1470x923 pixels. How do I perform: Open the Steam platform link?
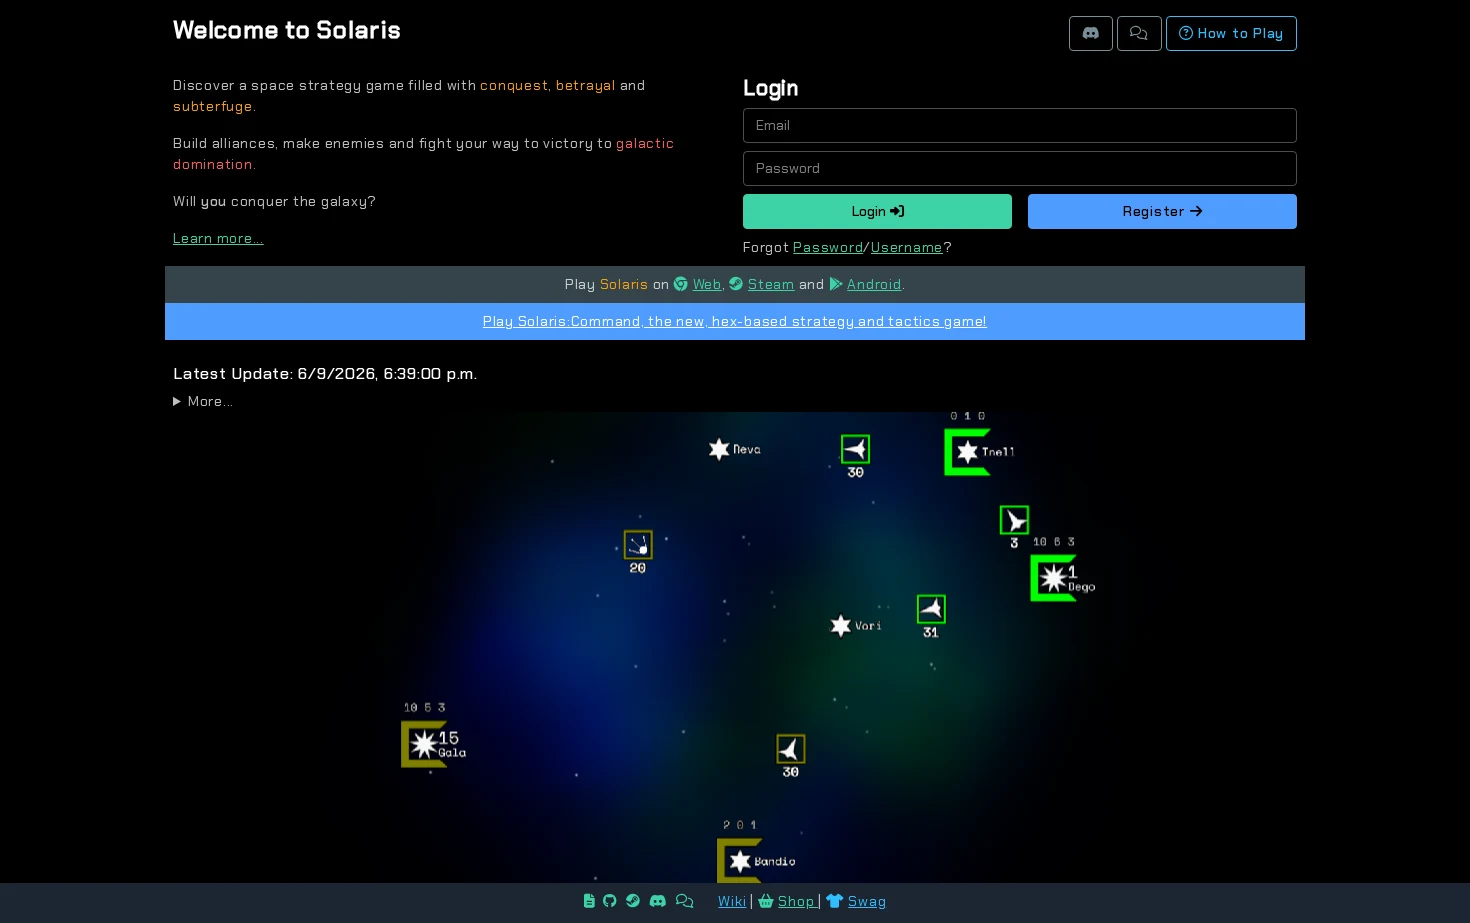click(x=771, y=284)
